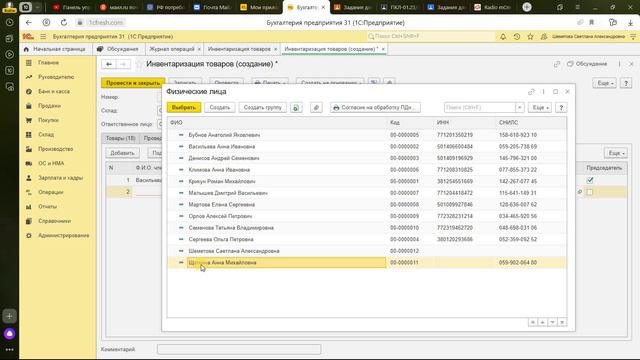Click the link icon in dialog title bar
The height and width of the screenshot is (360, 640).
[x=531, y=92]
